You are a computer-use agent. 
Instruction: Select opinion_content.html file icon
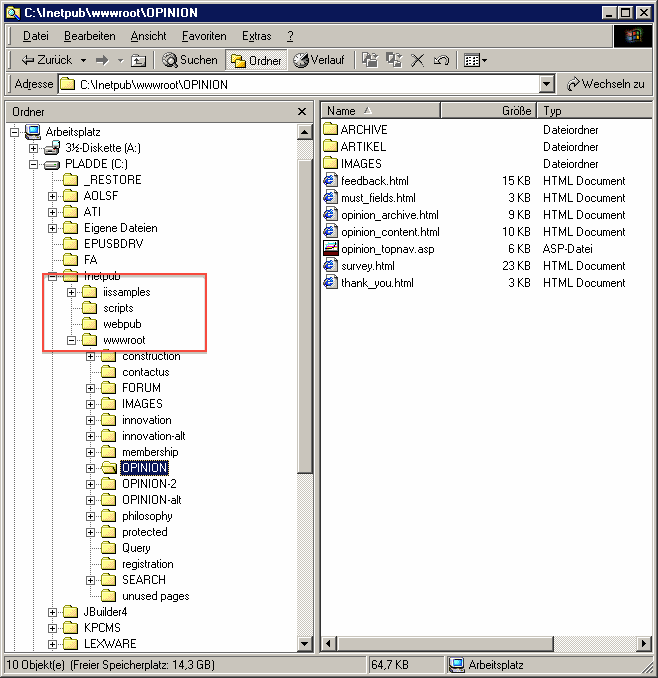pyautogui.click(x=330, y=231)
